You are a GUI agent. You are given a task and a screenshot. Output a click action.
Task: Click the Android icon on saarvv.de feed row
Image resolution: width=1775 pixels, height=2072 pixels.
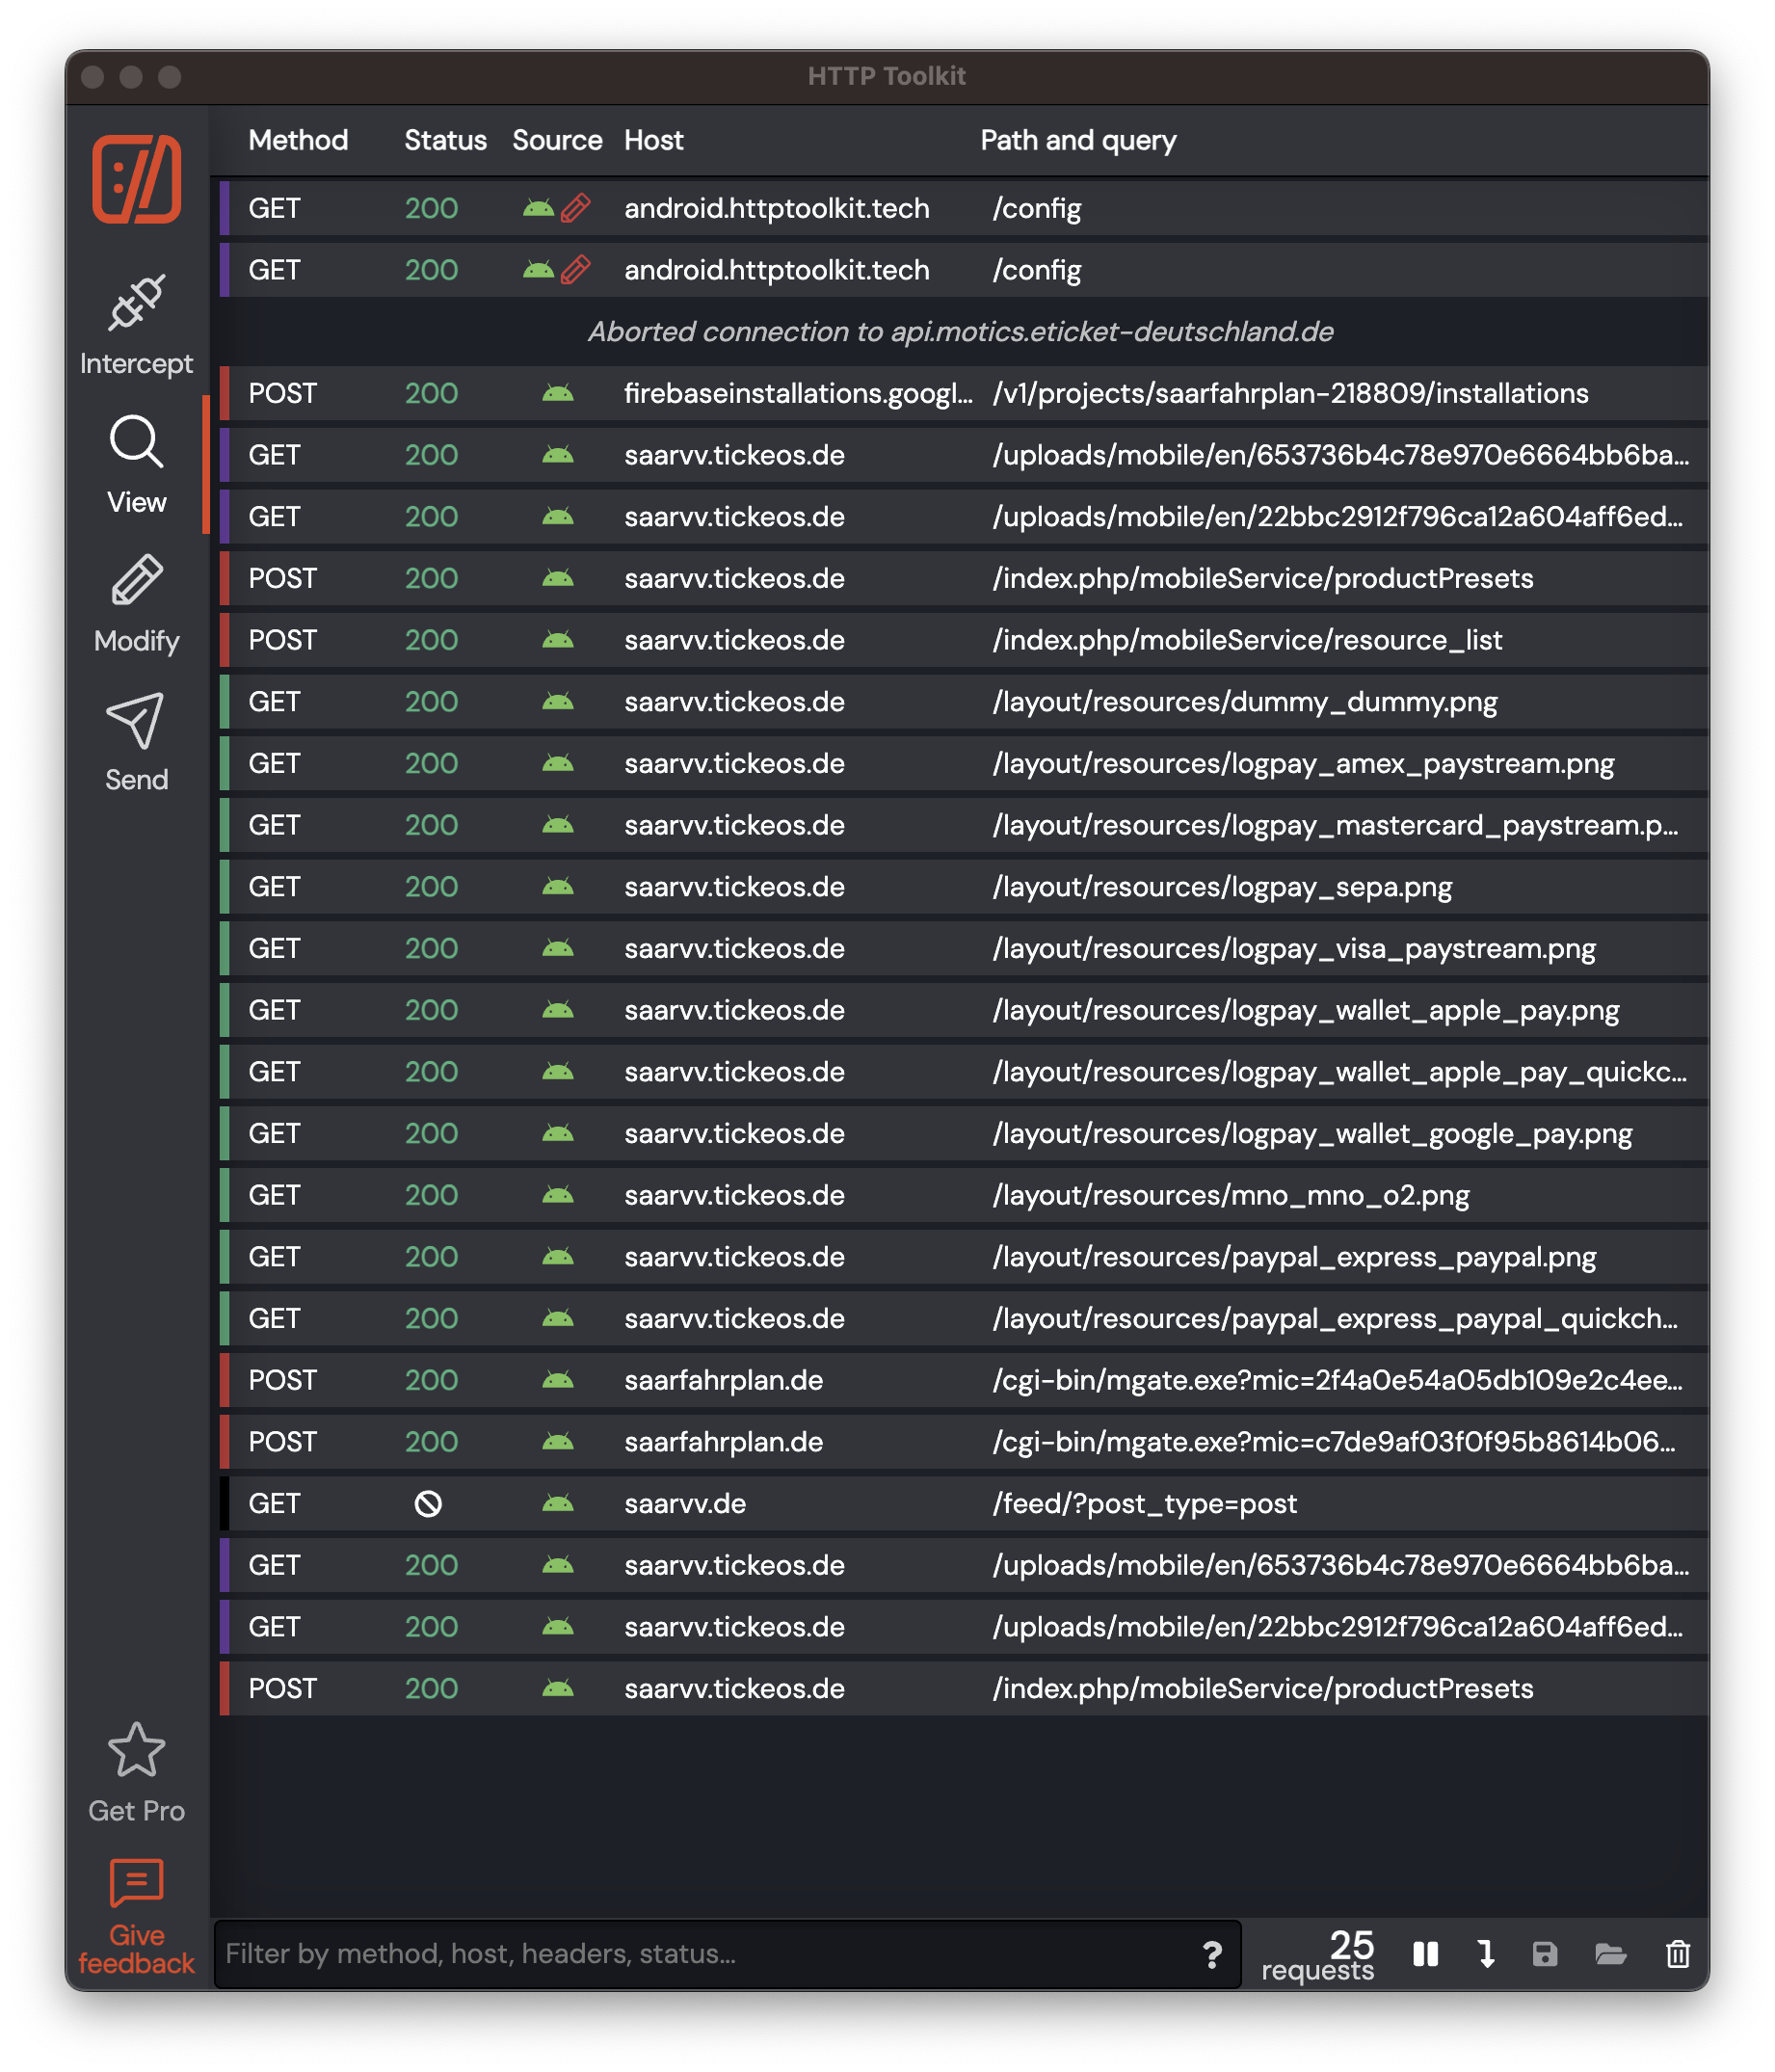(x=558, y=1503)
